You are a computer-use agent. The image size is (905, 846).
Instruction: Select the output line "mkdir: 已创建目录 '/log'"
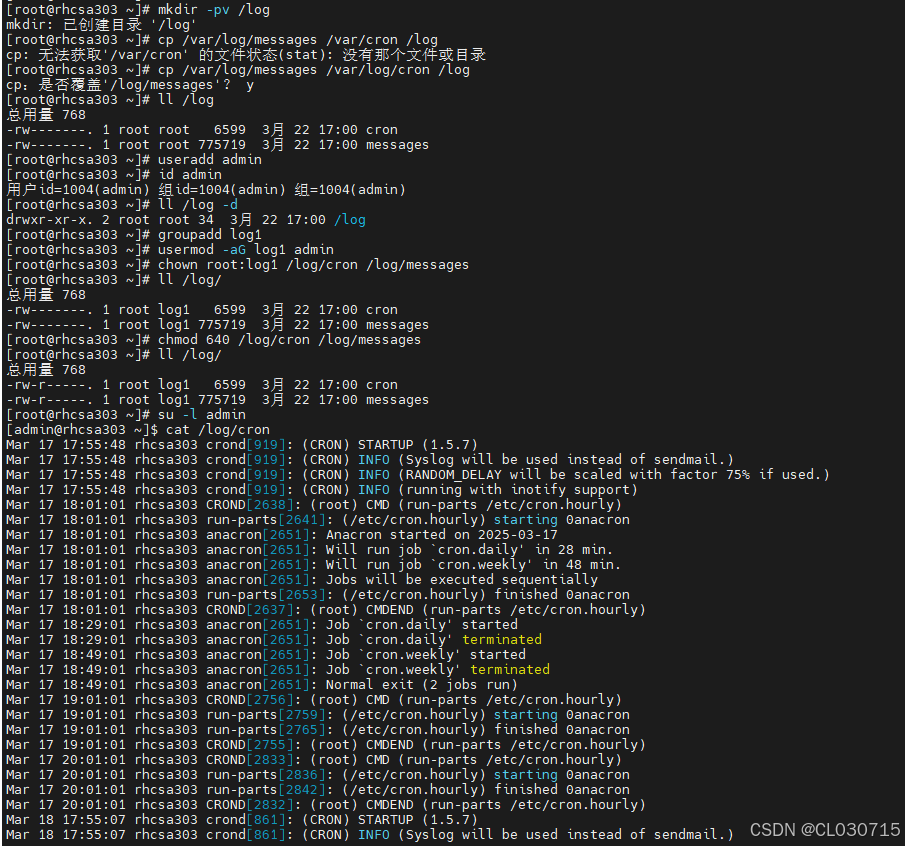coord(102,25)
